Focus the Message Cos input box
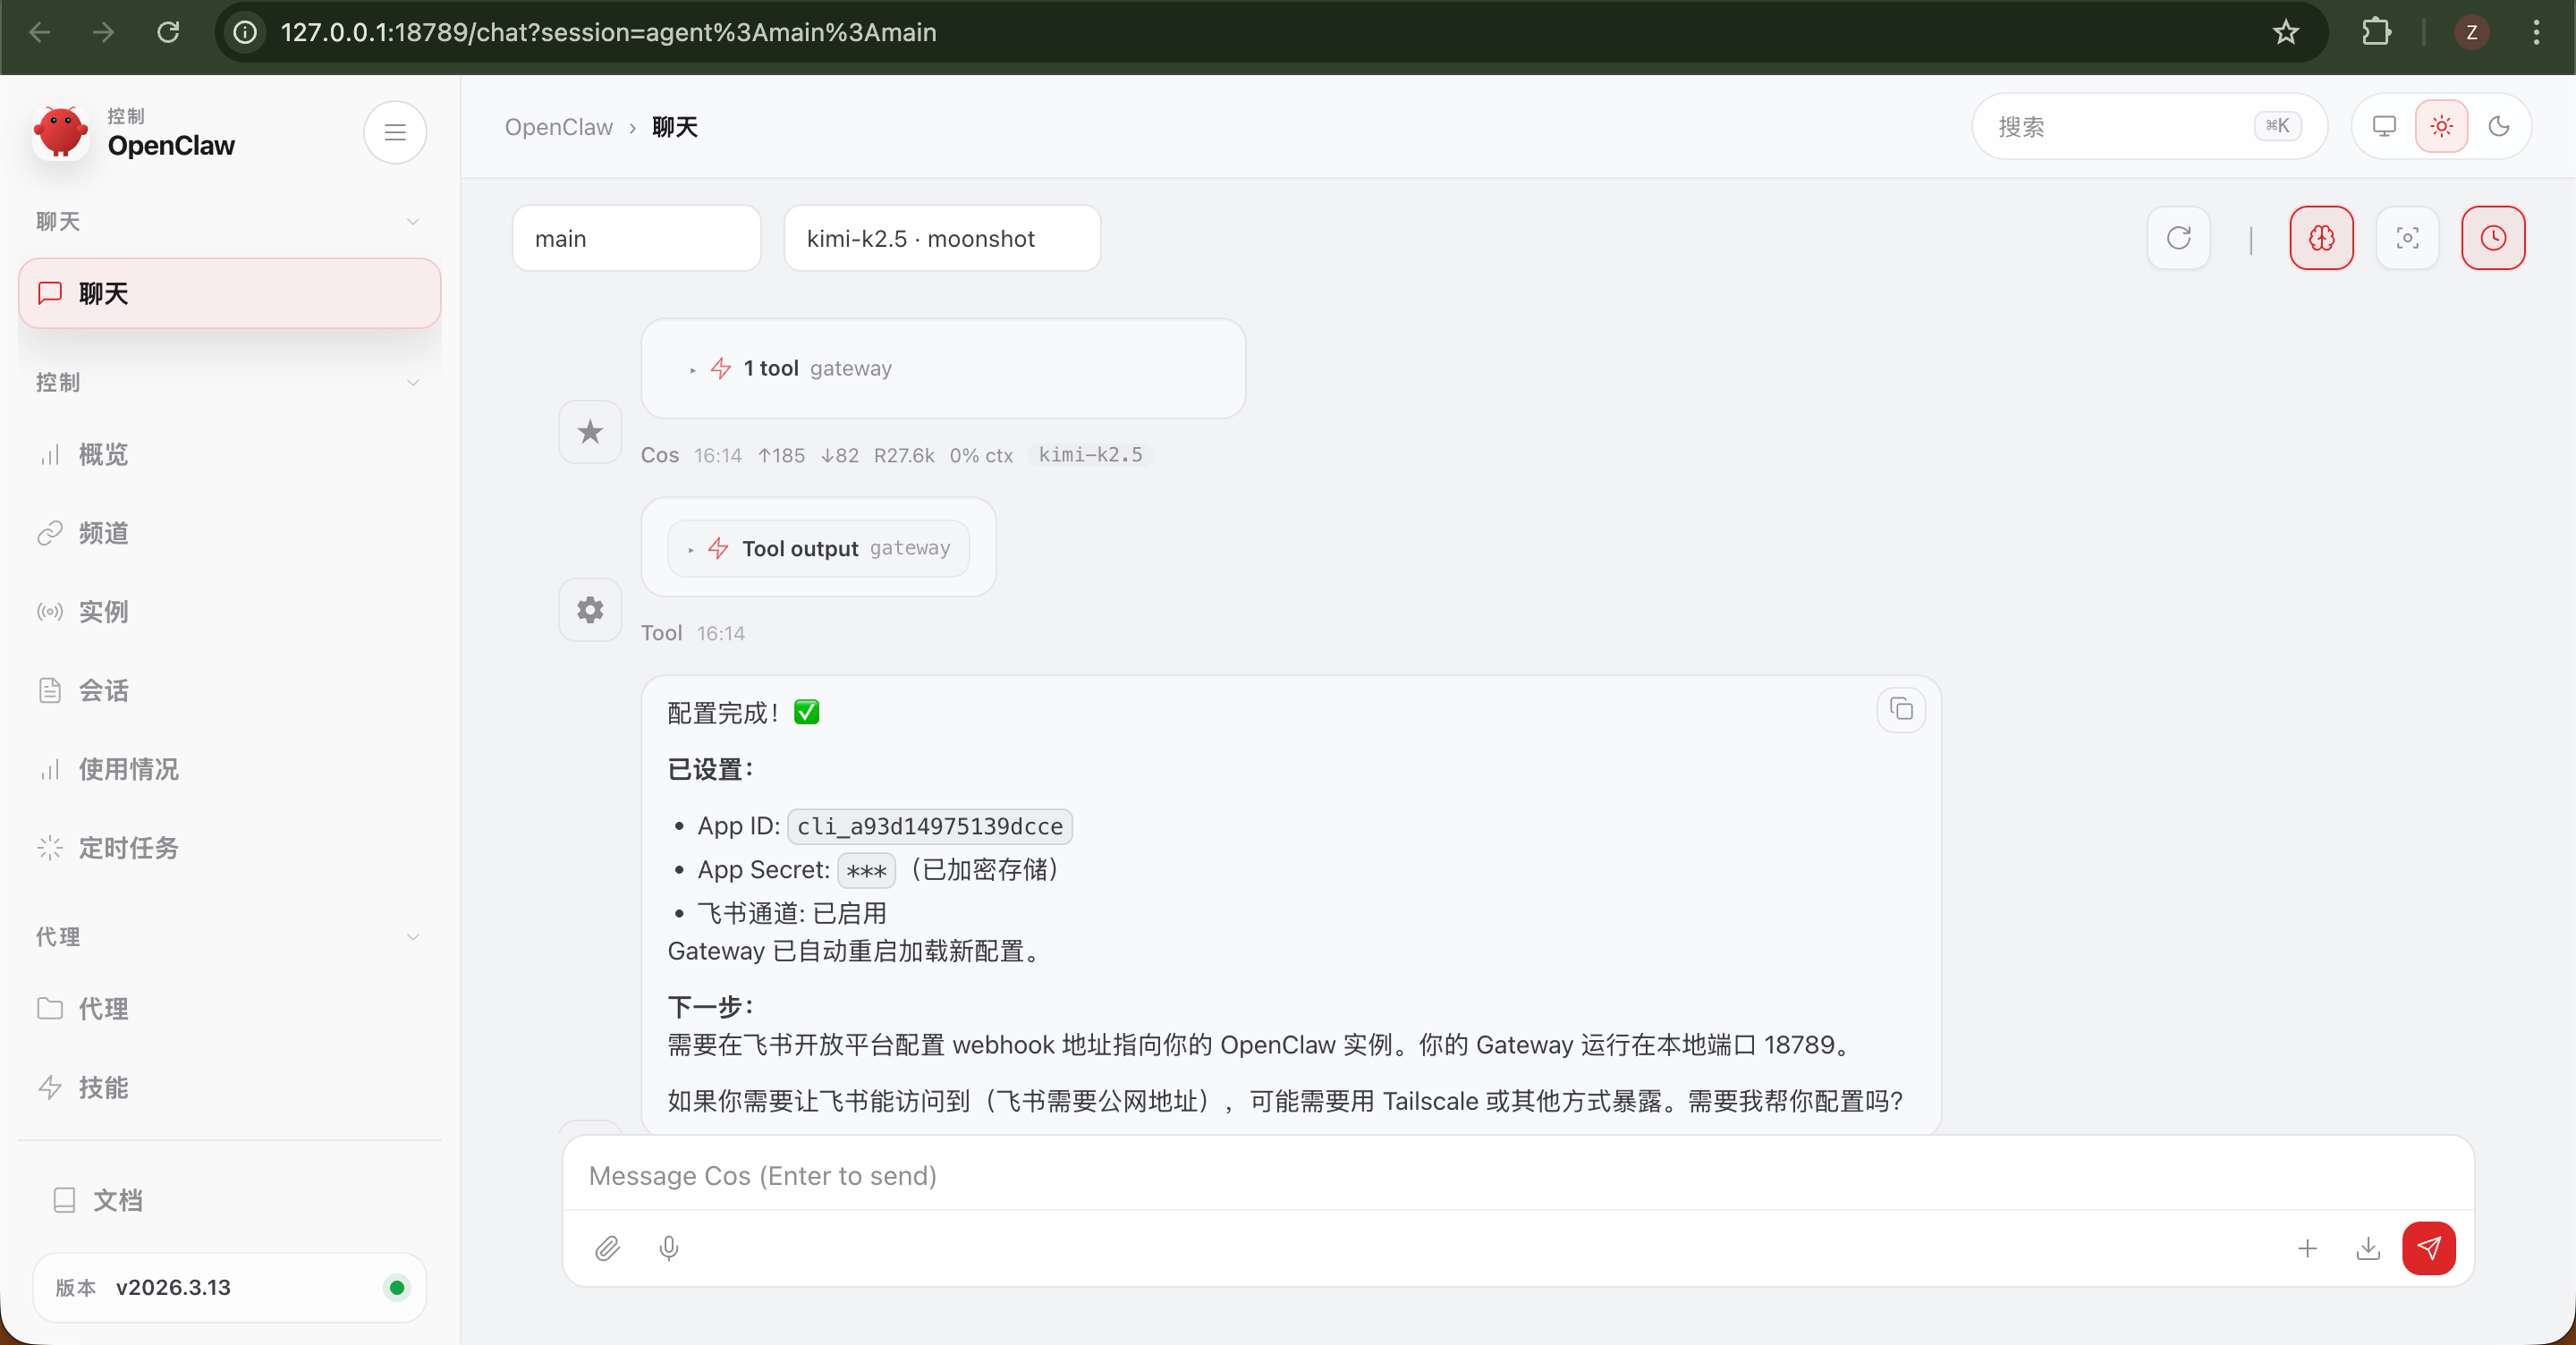This screenshot has height=1345, width=2576. tap(1518, 1175)
